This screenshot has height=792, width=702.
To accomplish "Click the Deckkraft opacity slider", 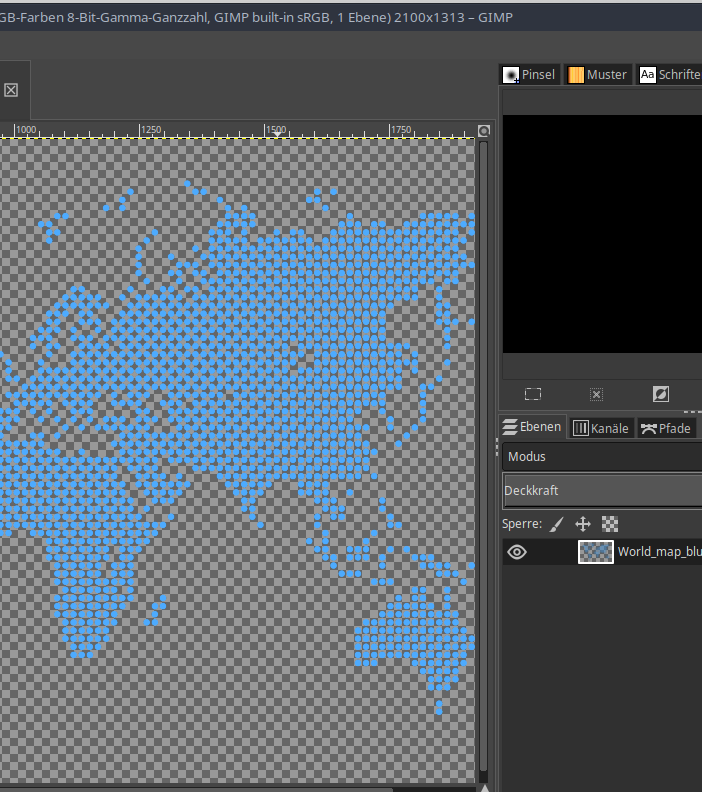I will point(602,490).
